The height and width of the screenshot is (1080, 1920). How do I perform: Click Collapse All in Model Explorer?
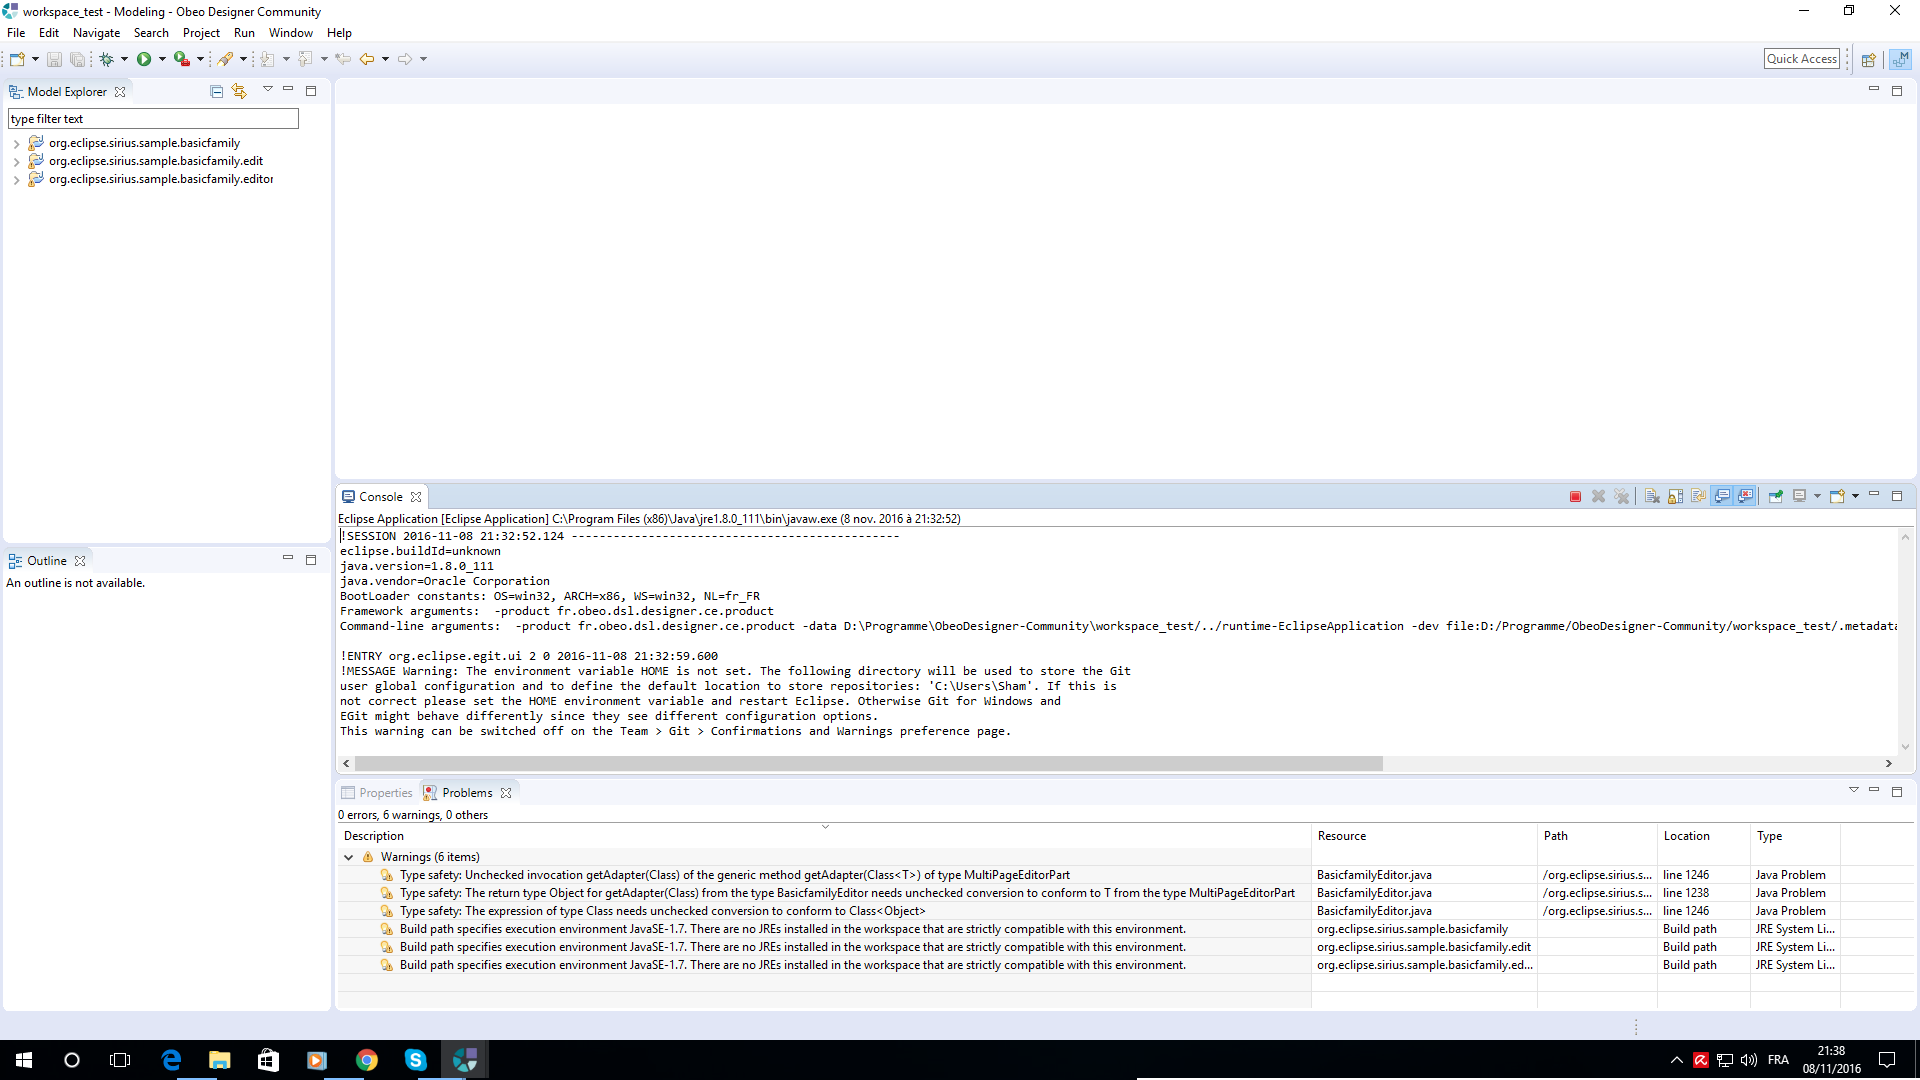[x=216, y=91]
